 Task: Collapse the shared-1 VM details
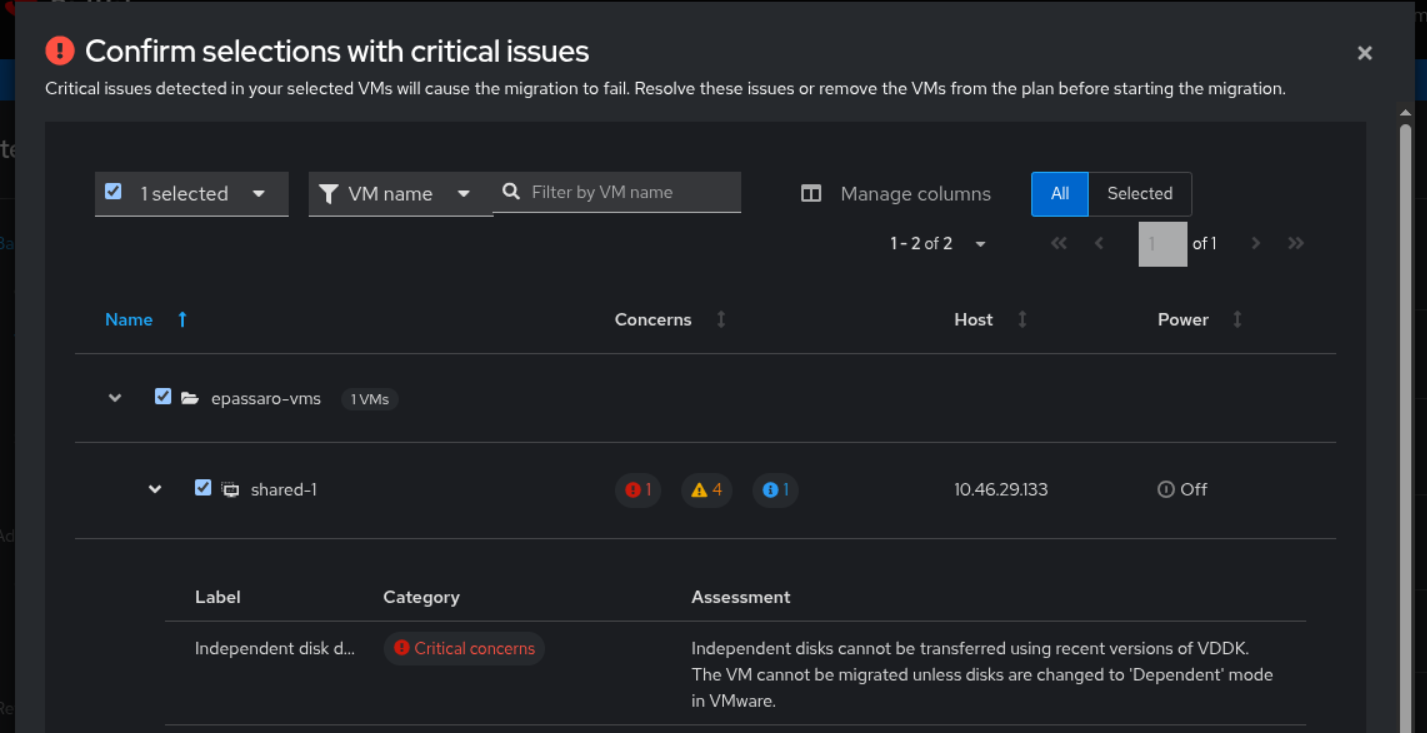(155, 489)
